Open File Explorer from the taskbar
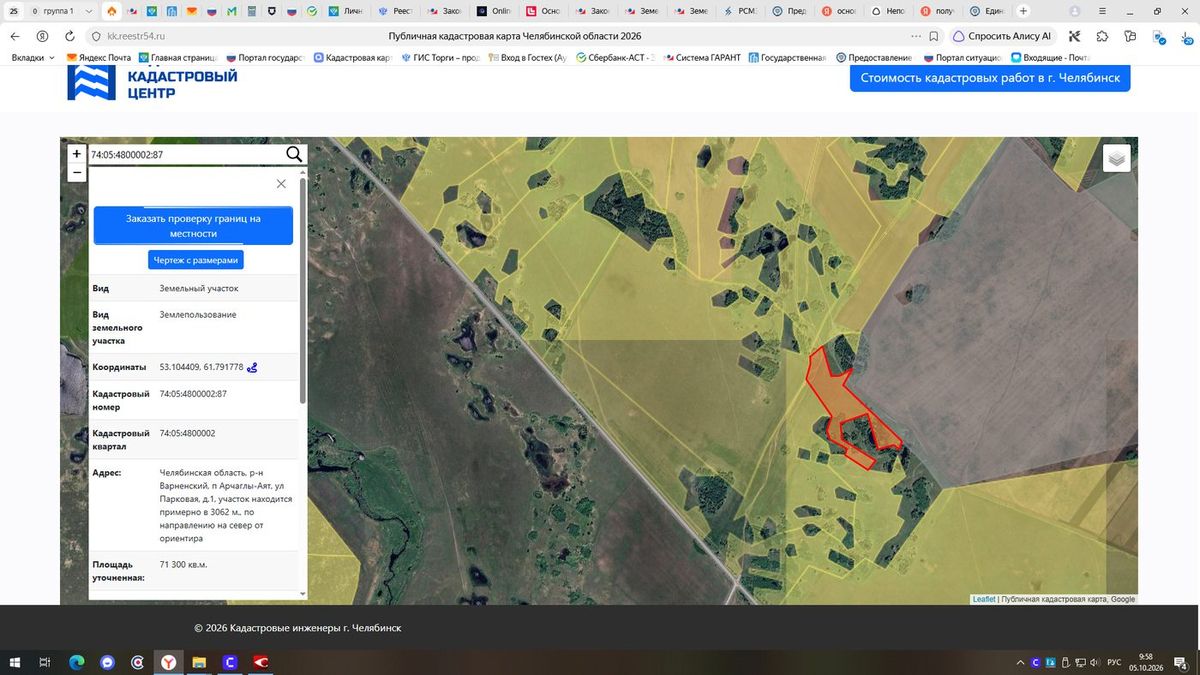This screenshot has width=1200, height=675. coord(199,662)
